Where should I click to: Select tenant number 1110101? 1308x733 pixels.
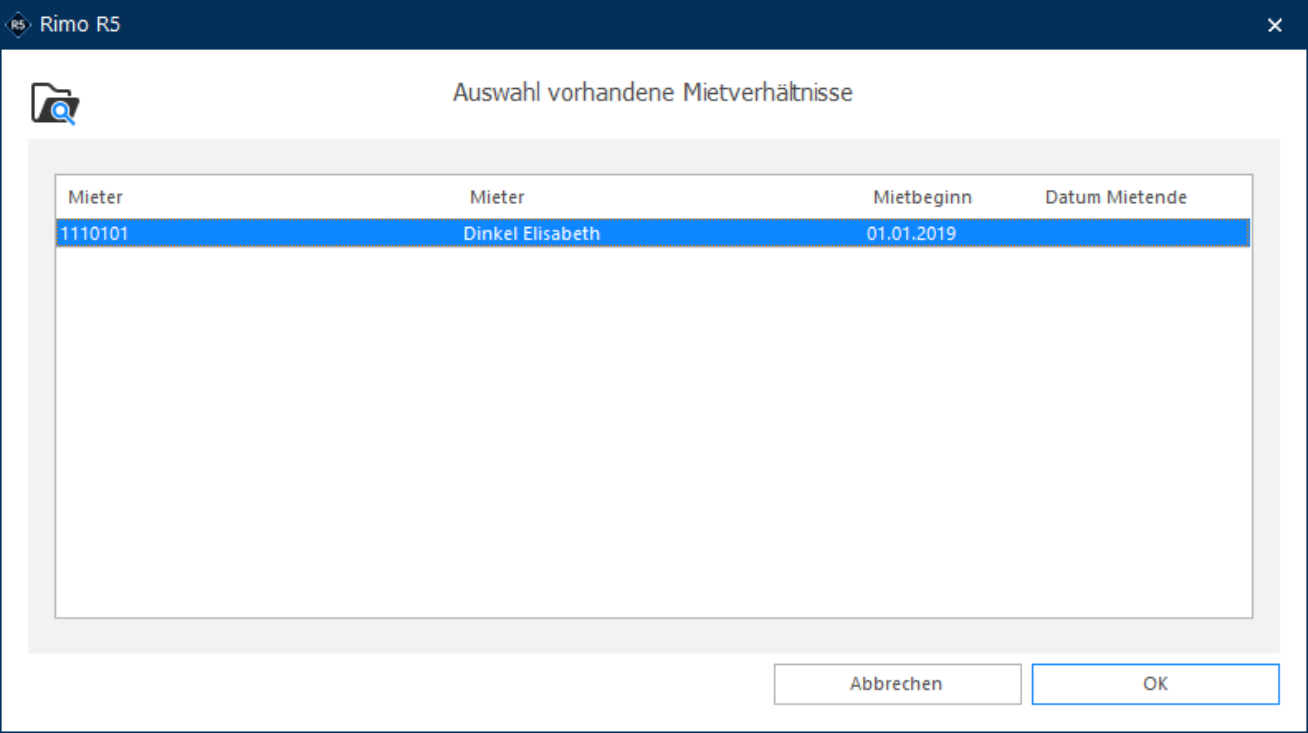point(95,234)
